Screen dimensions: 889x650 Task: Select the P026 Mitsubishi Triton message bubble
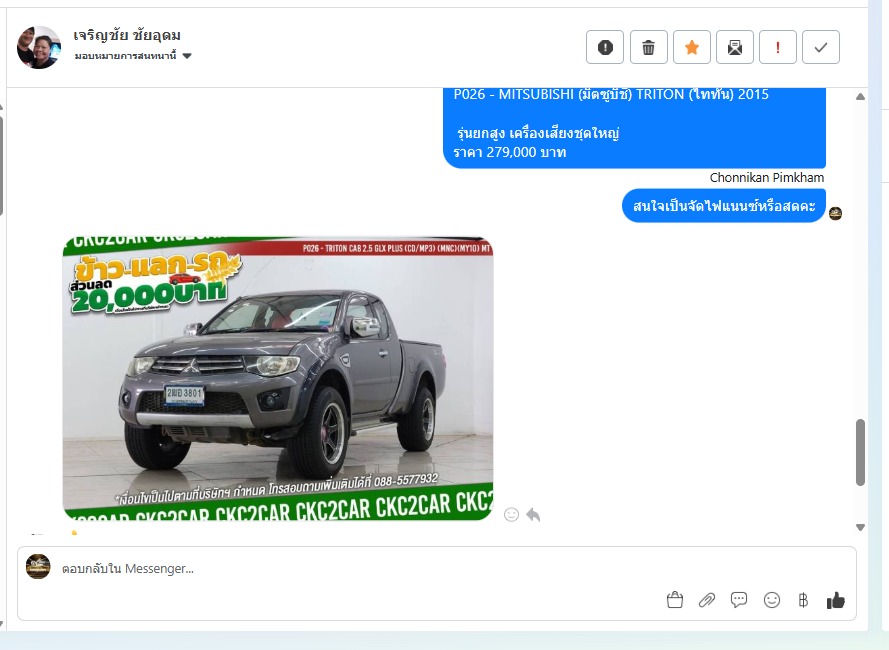[x=634, y=128]
